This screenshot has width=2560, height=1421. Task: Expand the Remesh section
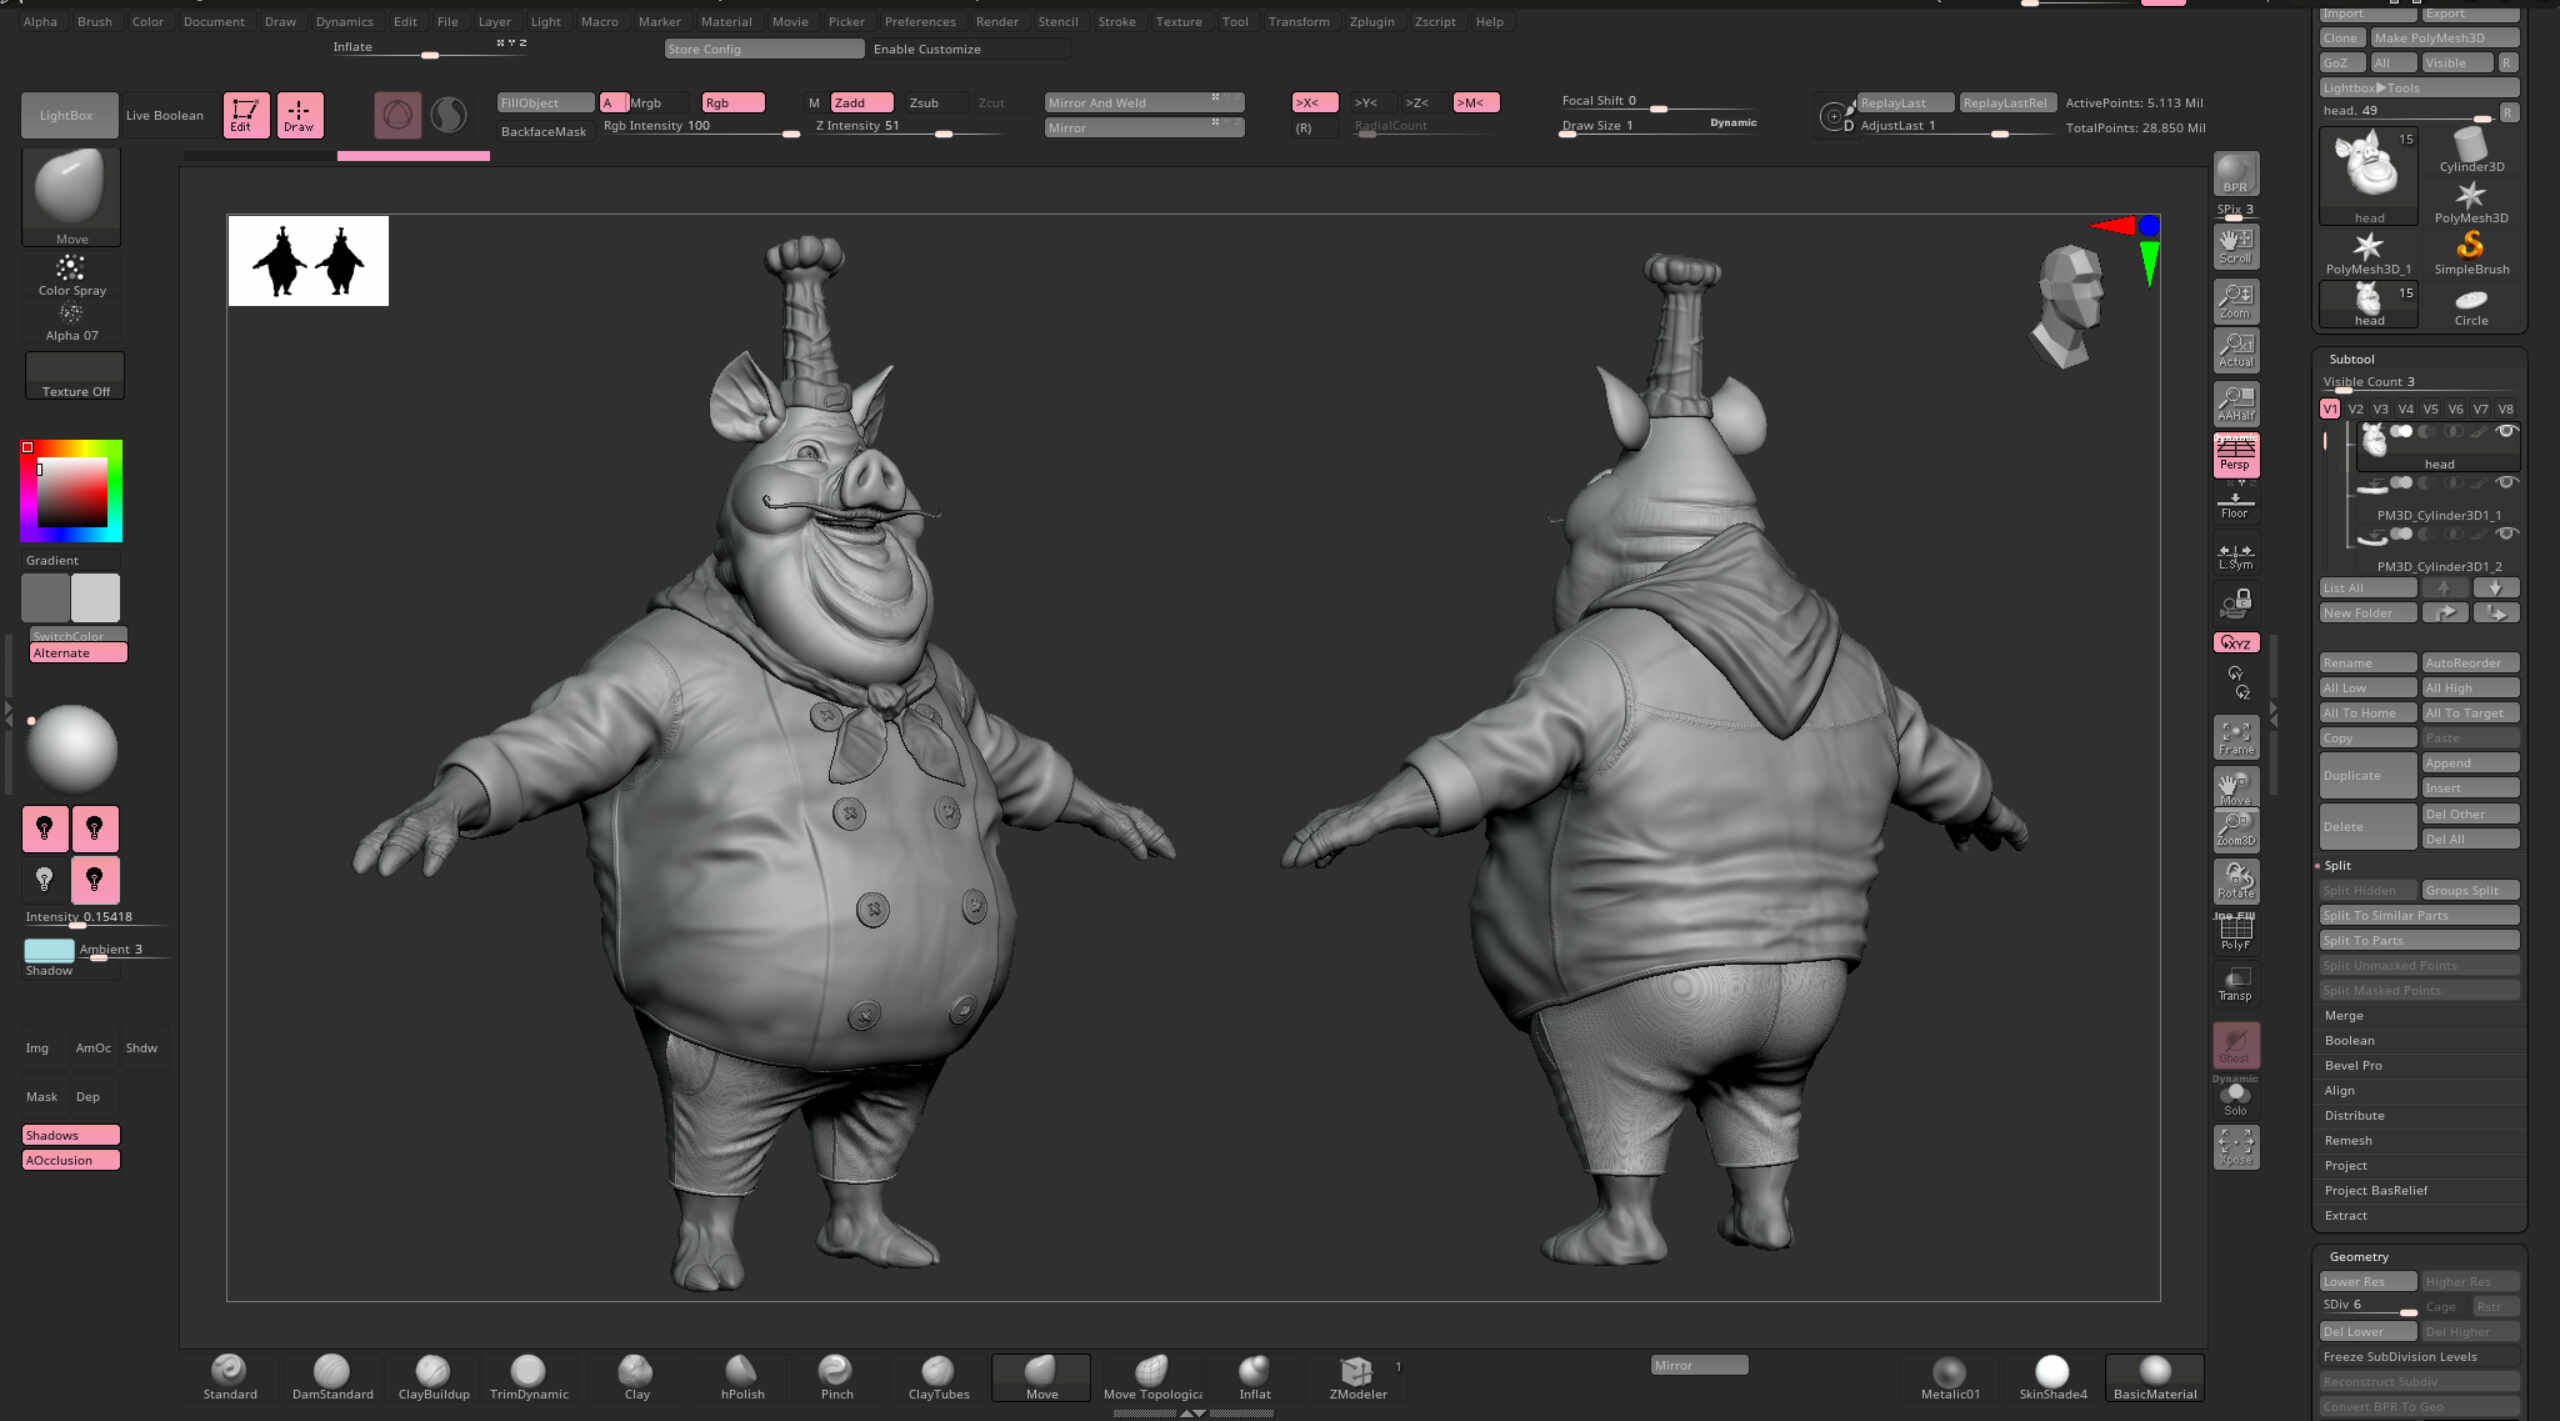(x=2347, y=1140)
